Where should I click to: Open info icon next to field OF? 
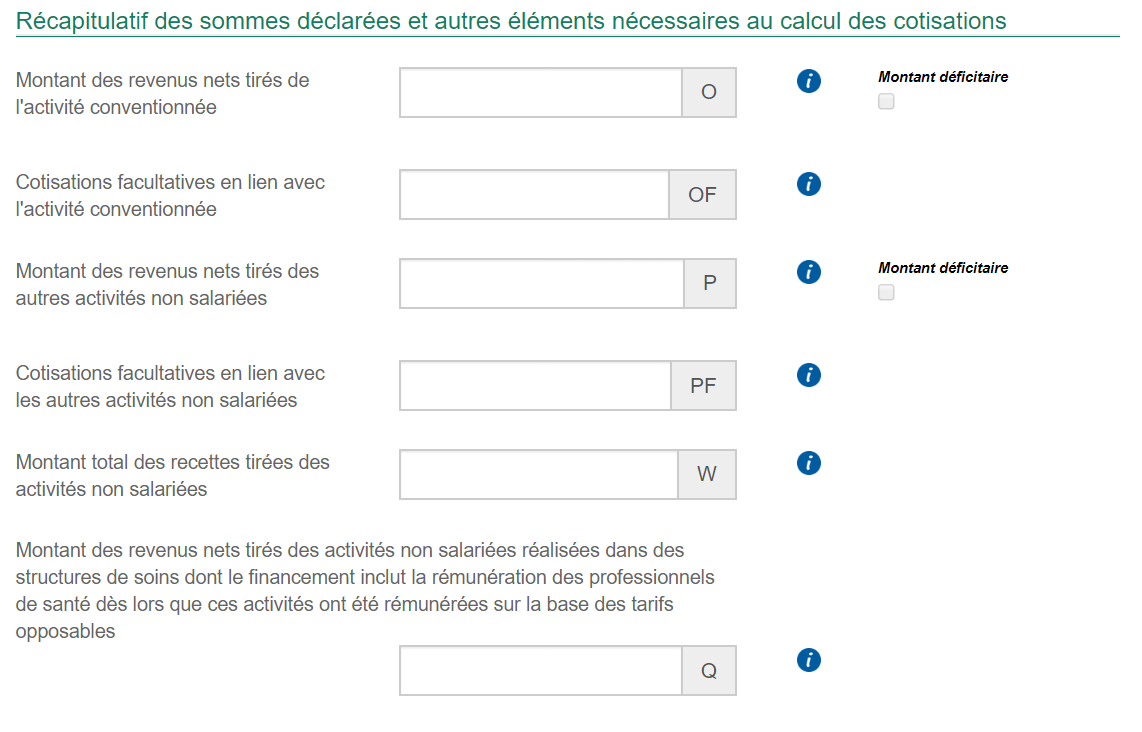(809, 184)
